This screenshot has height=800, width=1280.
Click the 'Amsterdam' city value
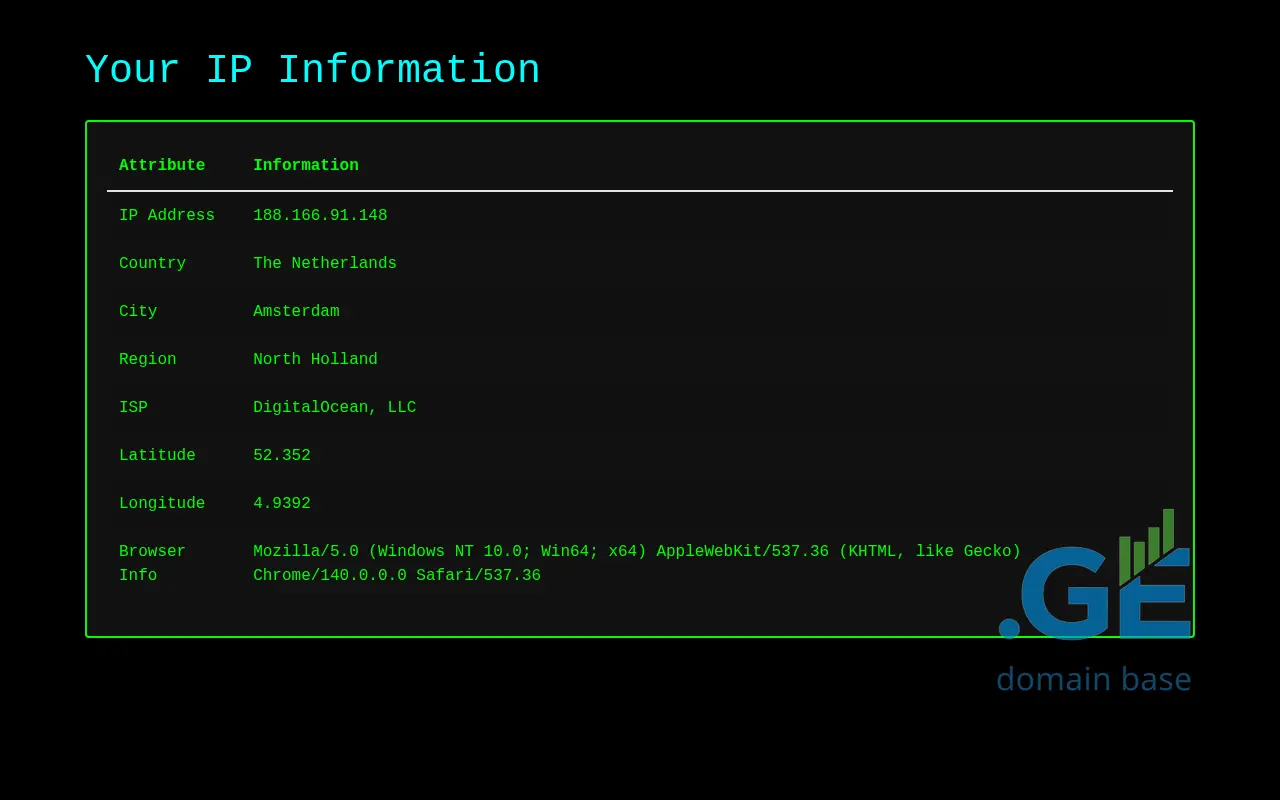coord(296,312)
